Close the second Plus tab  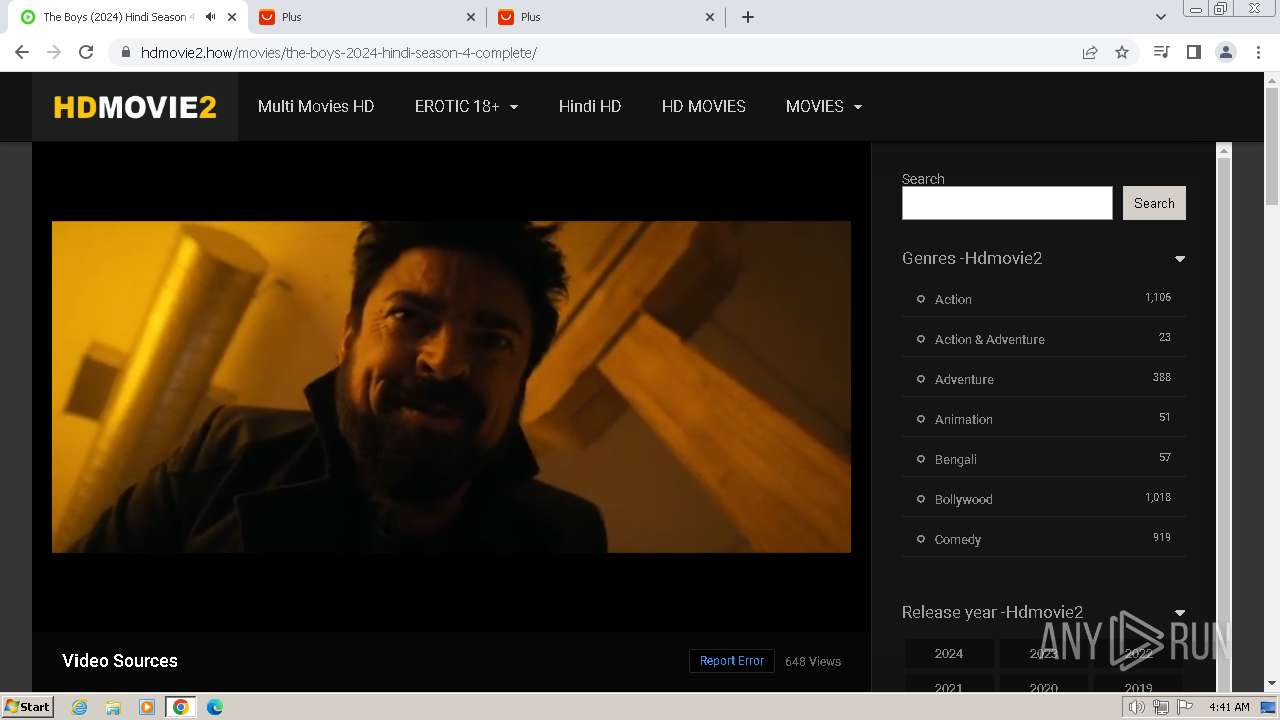point(710,17)
